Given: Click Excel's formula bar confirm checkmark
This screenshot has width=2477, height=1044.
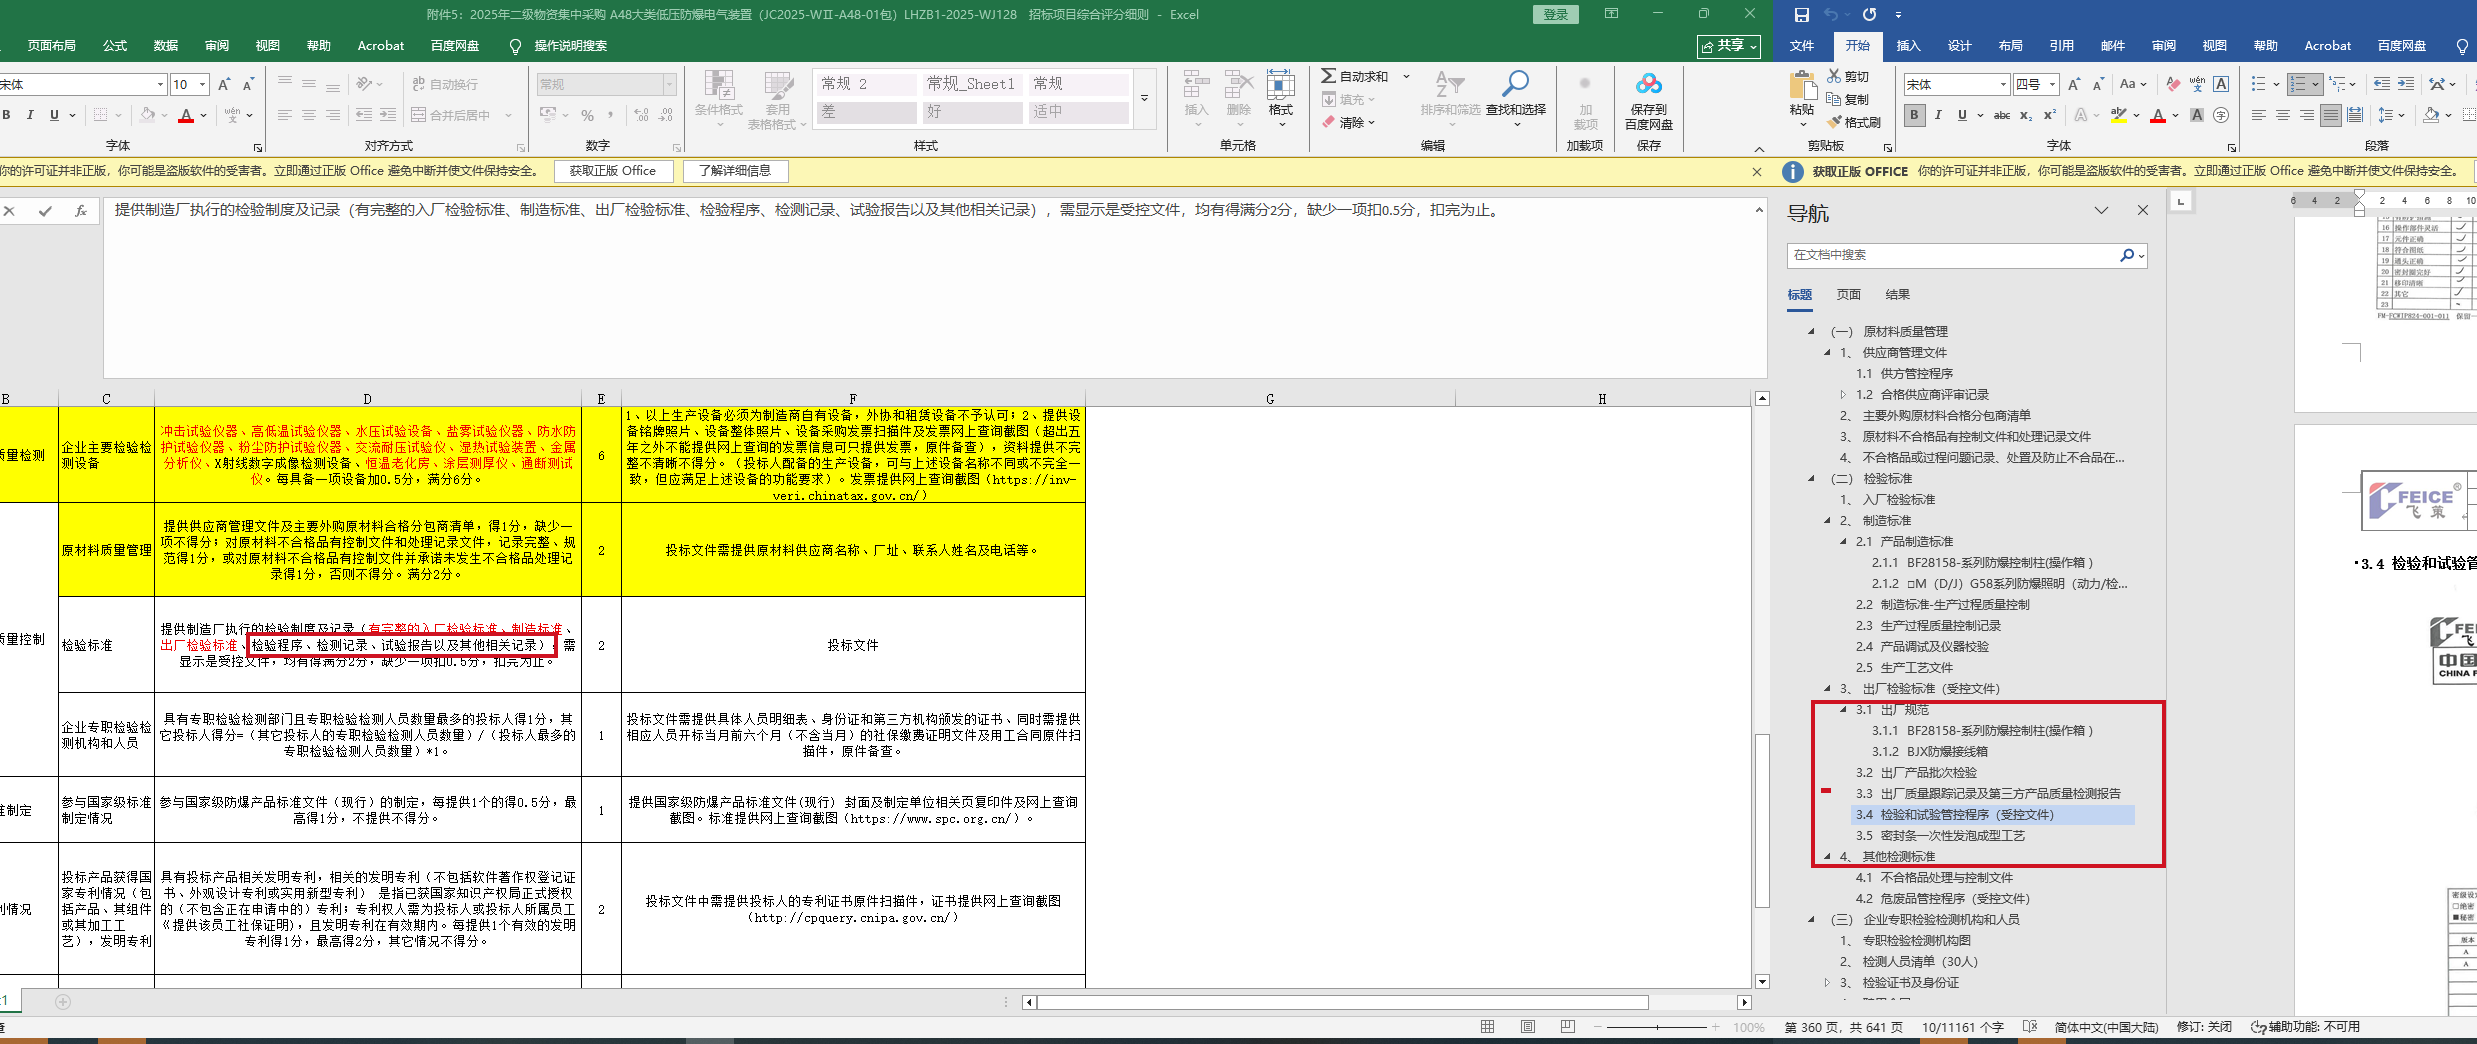Looking at the screenshot, I should point(45,211).
